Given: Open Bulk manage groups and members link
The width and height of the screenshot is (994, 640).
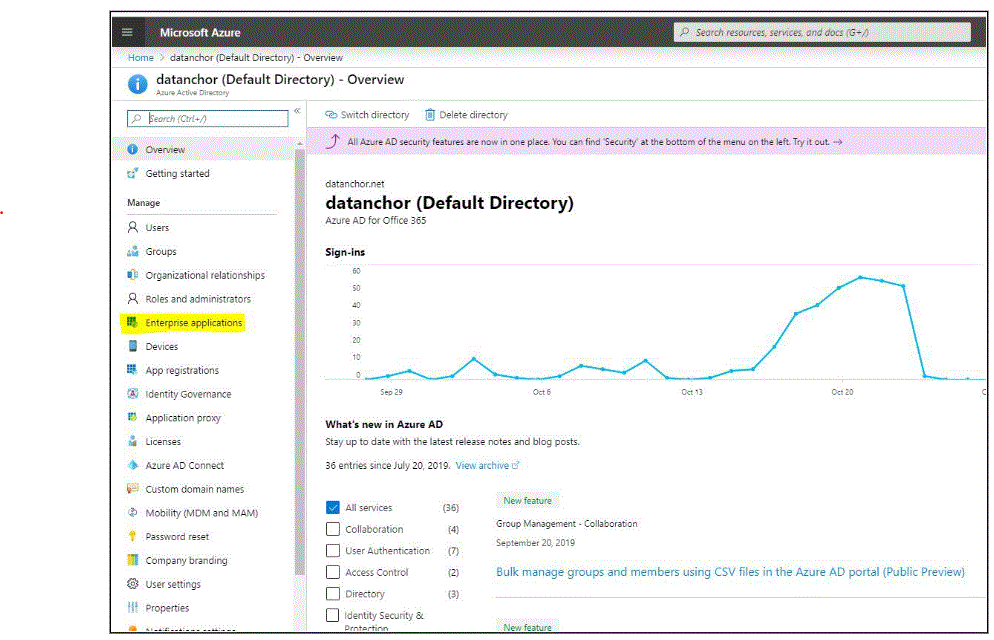Looking at the screenshot, I should (730, 572).
